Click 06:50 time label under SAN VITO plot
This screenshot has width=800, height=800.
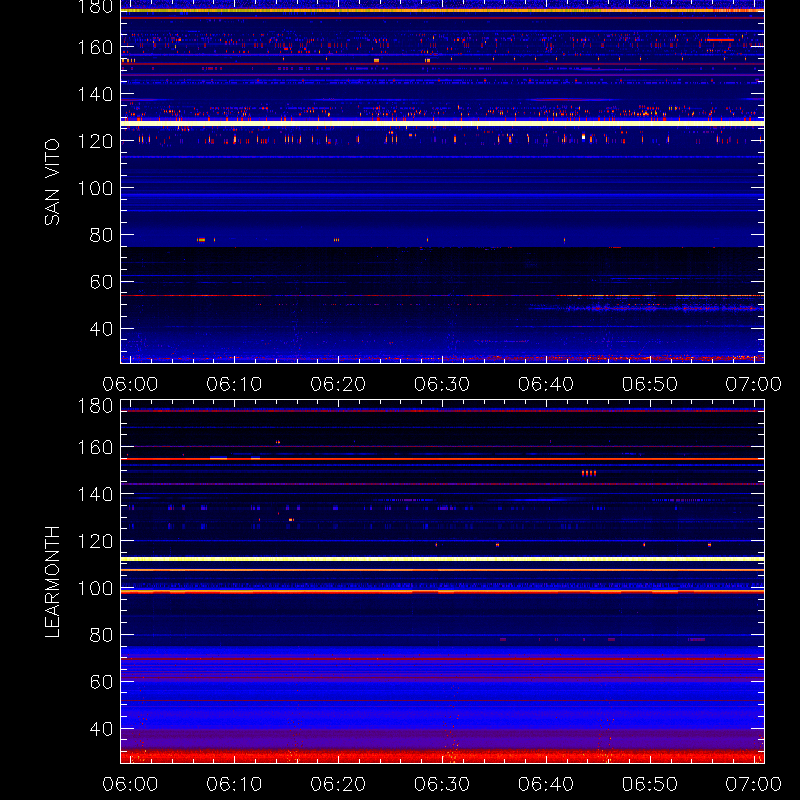click(649, 384)
